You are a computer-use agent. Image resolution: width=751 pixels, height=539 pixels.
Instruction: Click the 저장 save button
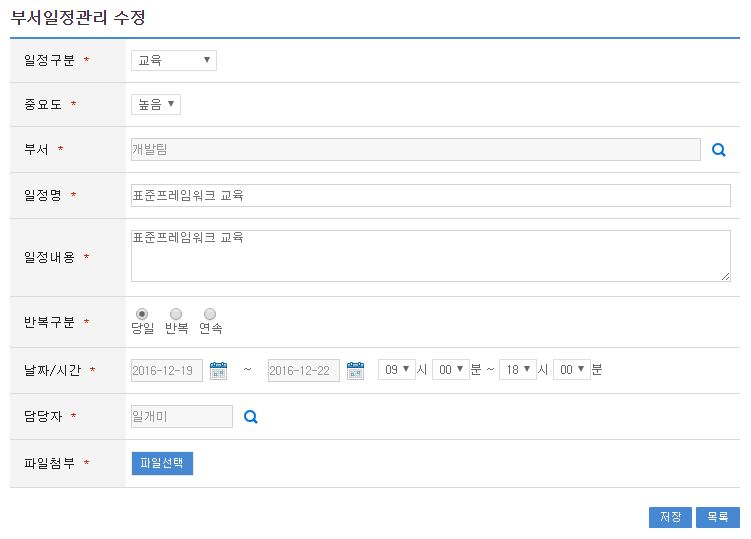(670, 517)
